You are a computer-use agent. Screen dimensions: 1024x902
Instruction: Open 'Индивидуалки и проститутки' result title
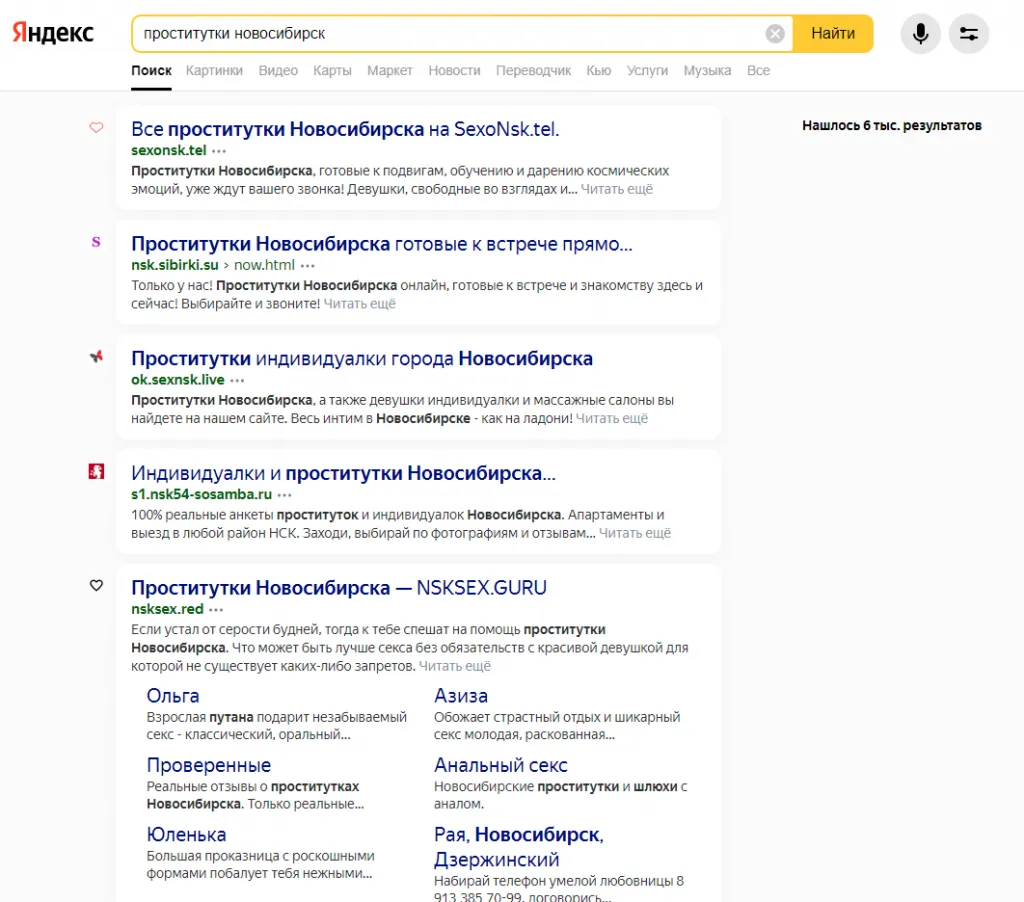tap(343, 473)
